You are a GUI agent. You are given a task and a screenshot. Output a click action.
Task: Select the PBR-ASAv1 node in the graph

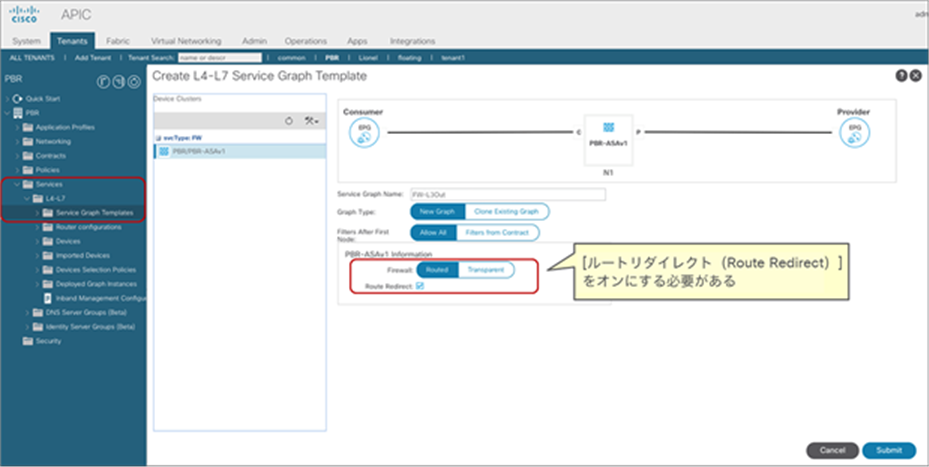click(x=608, y=140)
